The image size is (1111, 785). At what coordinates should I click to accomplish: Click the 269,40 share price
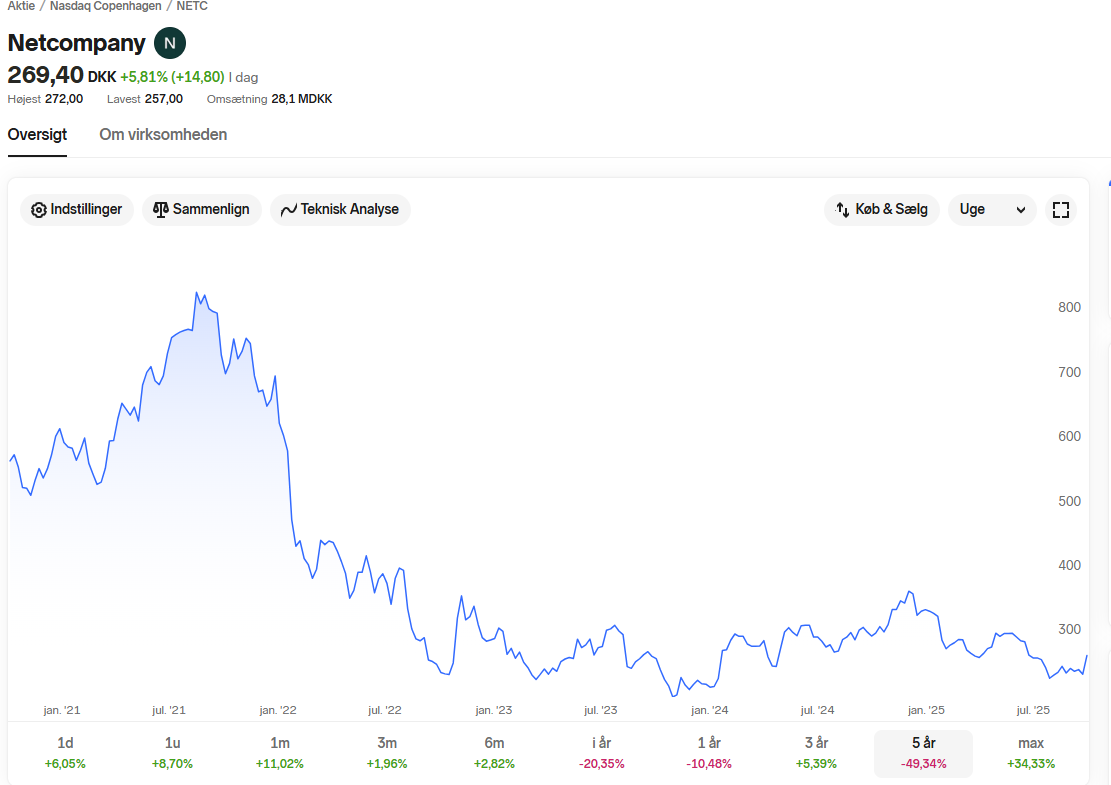pyautogui.click(x=45, y=75)
